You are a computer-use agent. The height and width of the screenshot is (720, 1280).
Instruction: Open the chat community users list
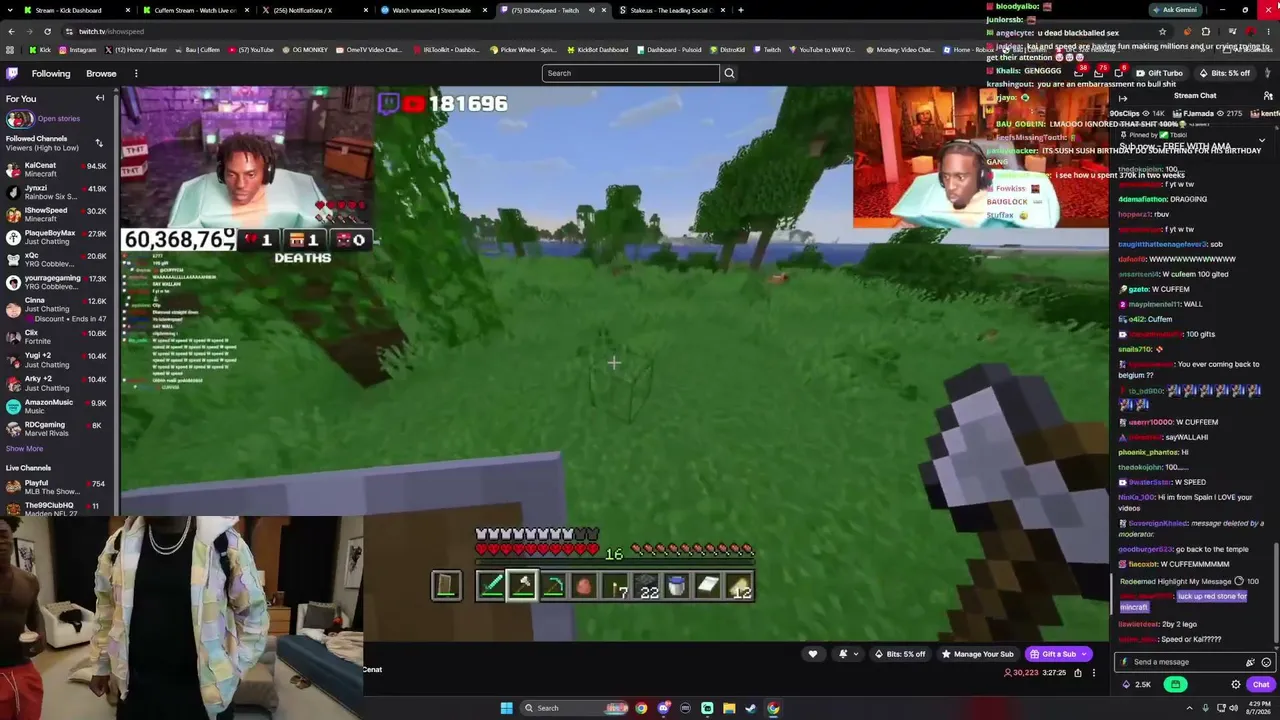click(1268, 96)
